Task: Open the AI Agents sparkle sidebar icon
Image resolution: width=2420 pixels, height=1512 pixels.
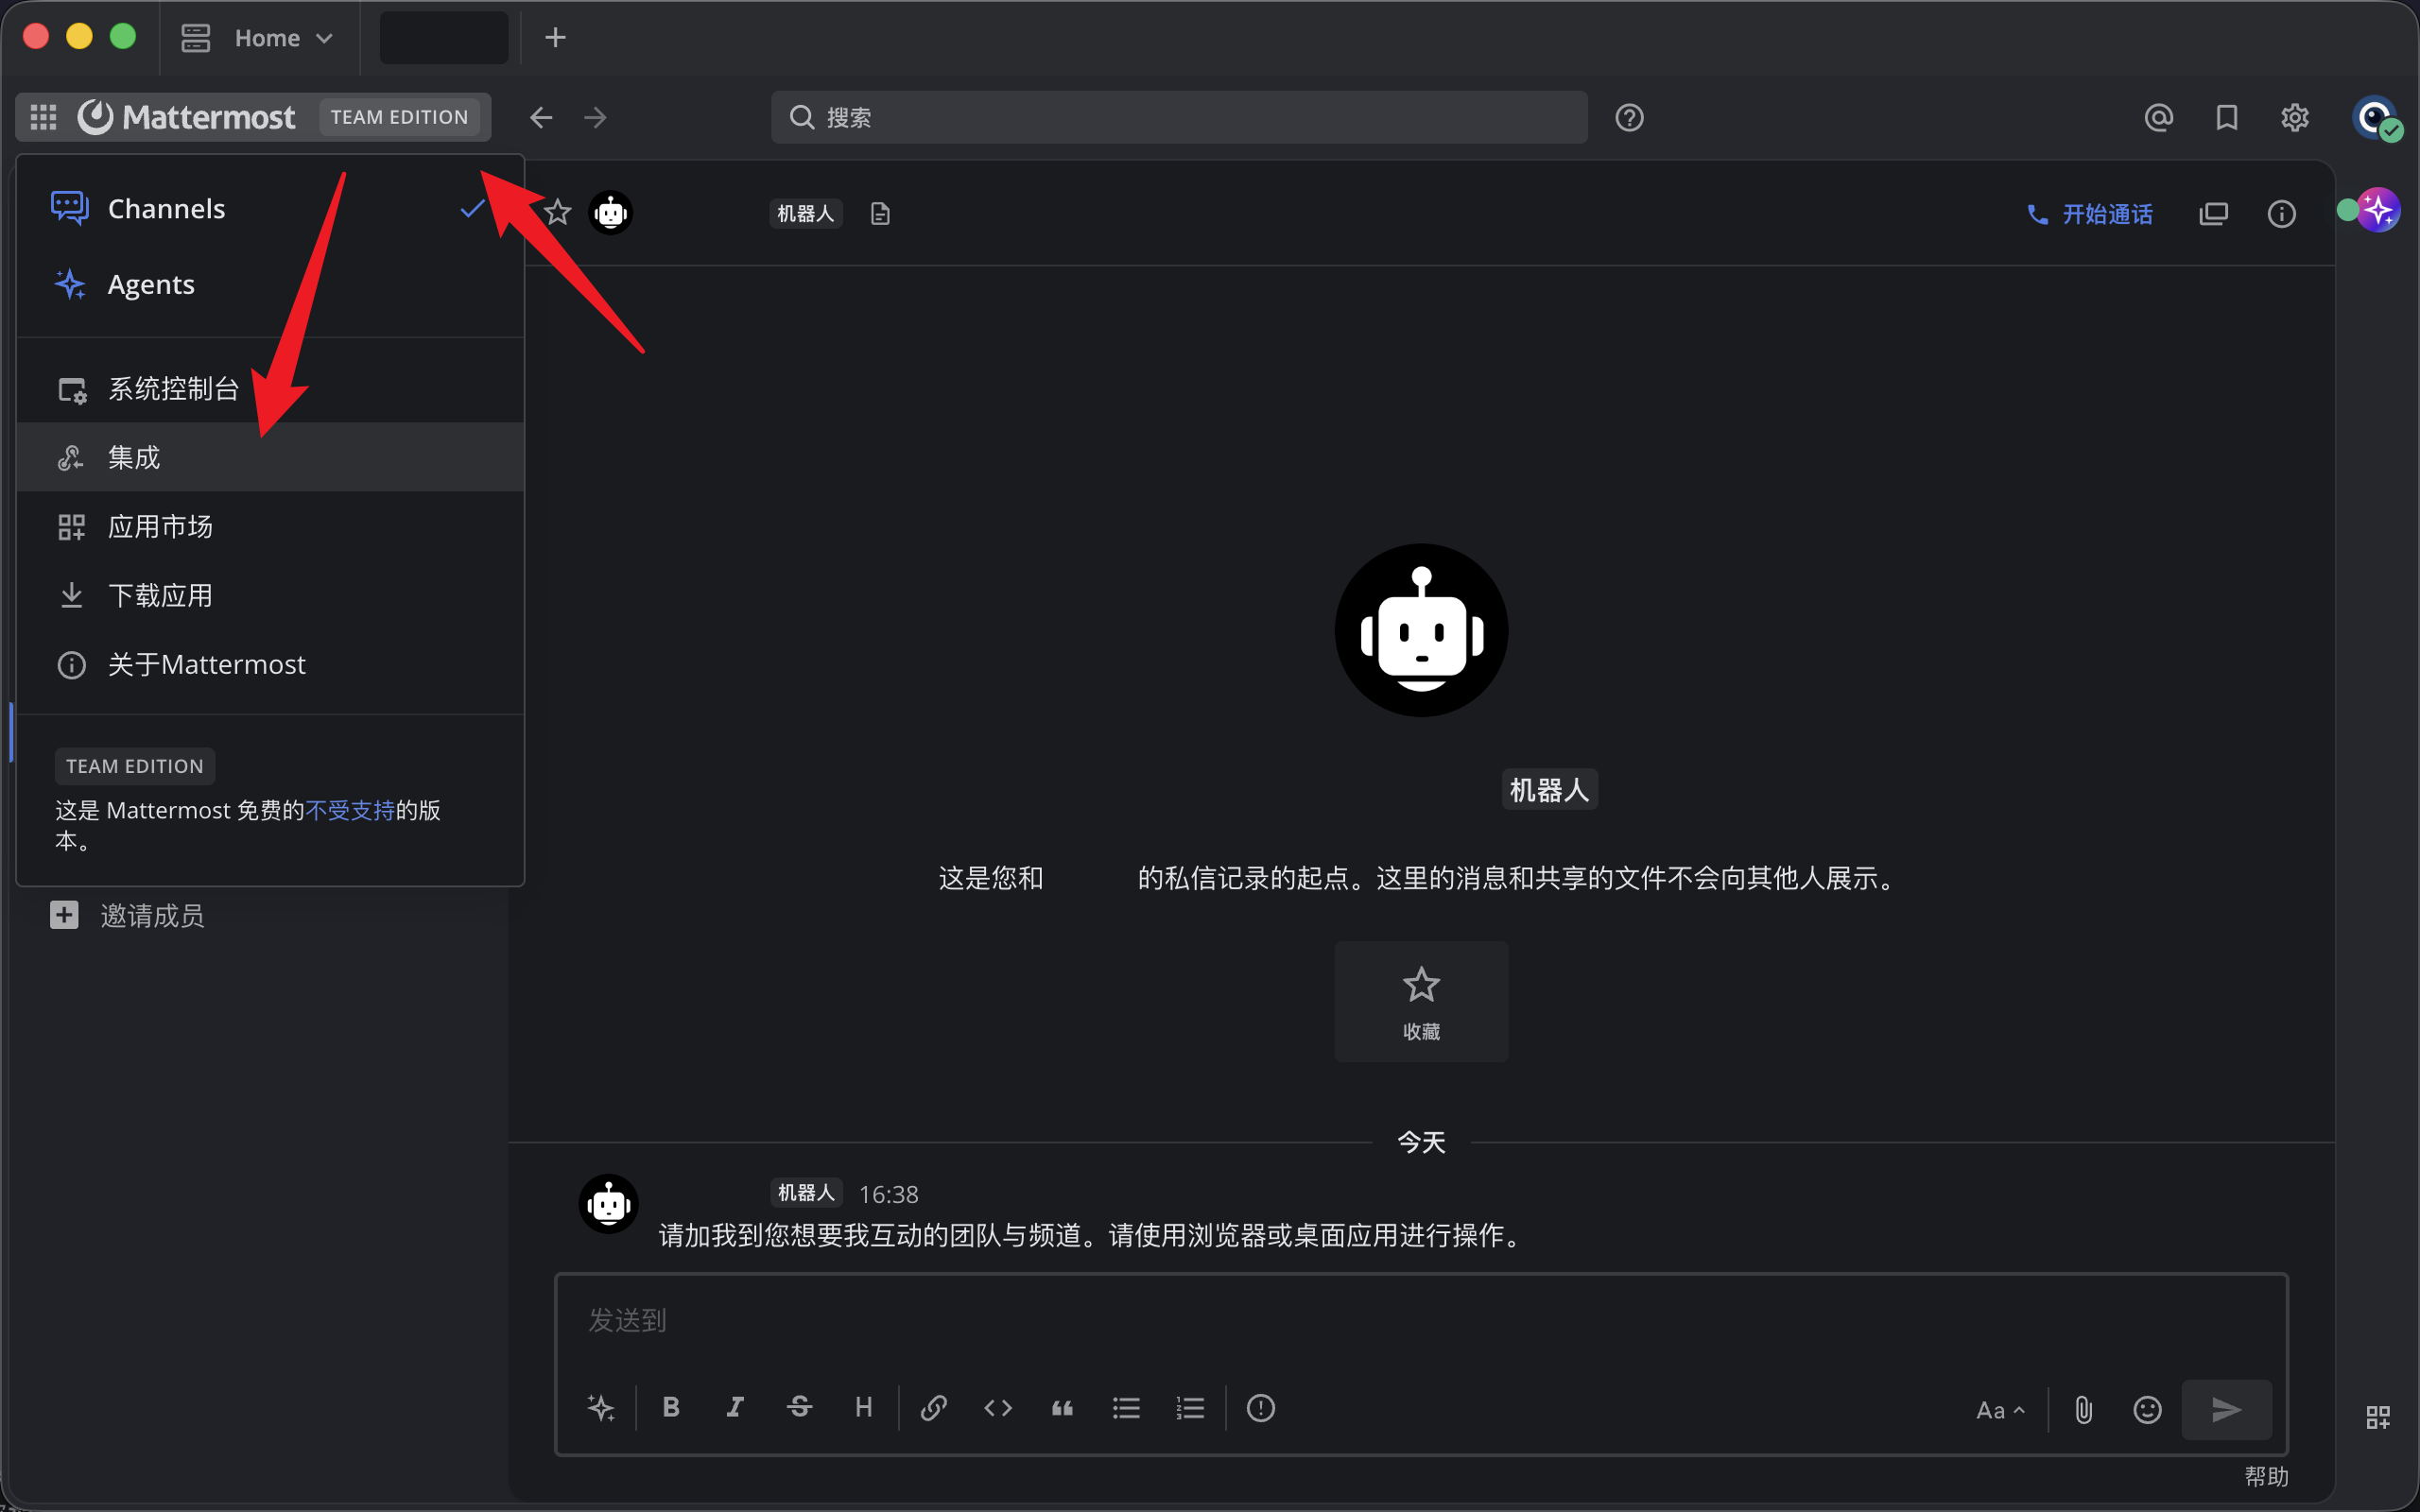Action: click(x=2378, y=210)
